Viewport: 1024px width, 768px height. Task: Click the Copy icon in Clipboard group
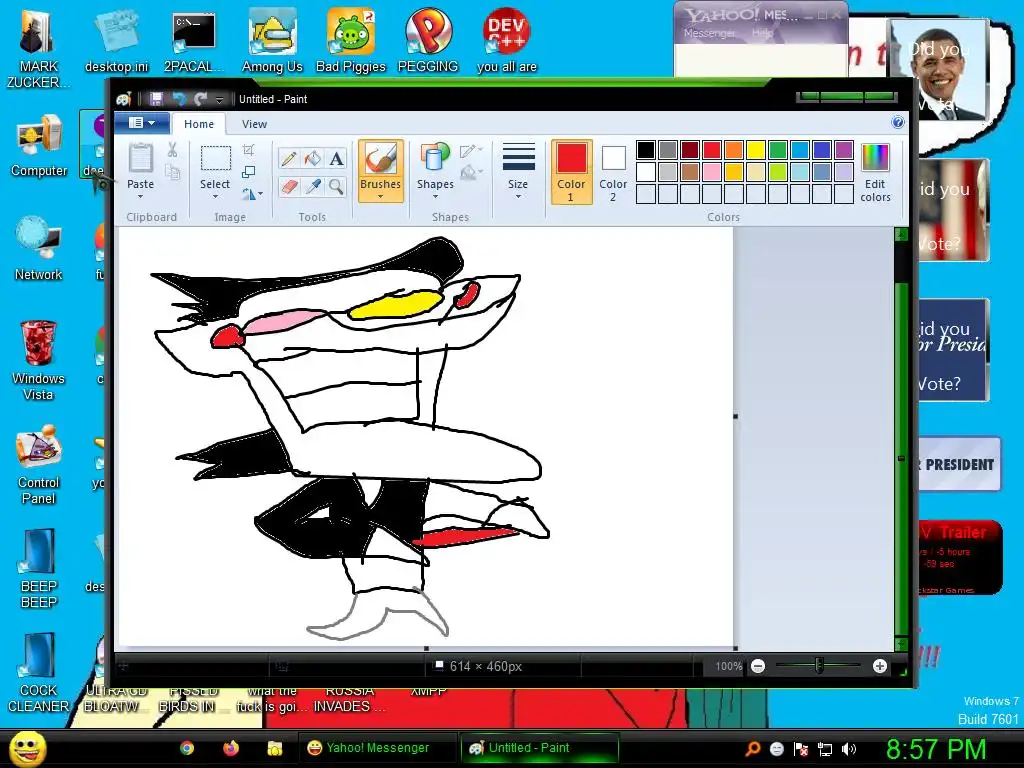click(x=172, y=172)
